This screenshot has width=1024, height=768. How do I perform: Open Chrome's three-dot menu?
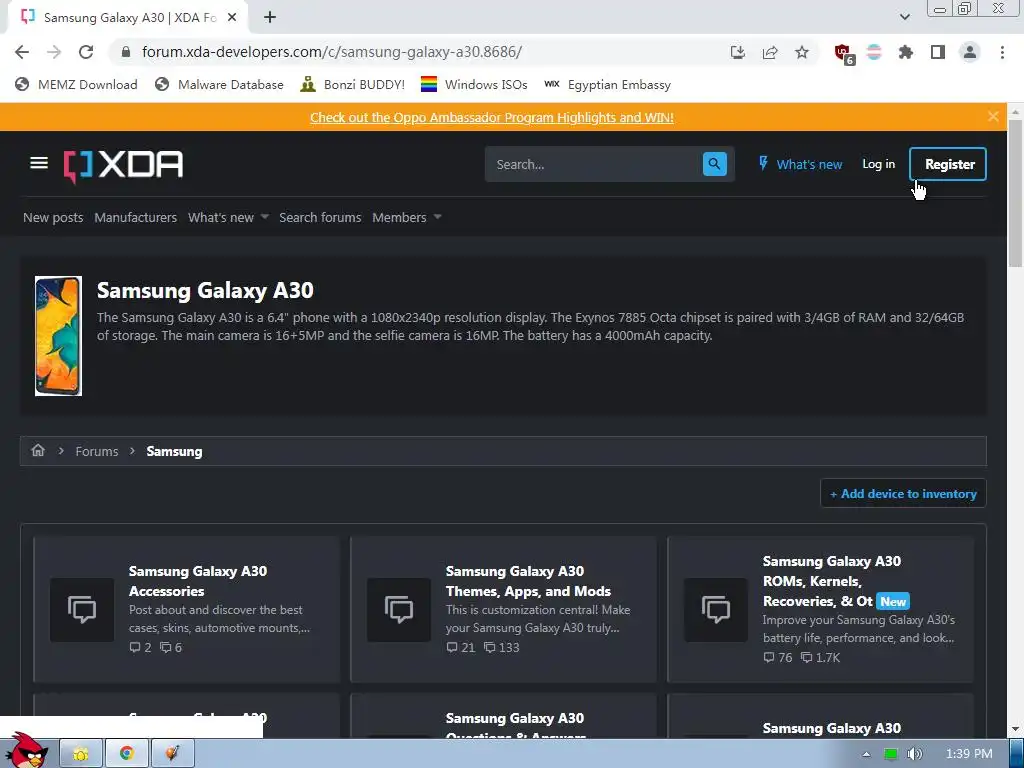(x=1002, y=52)
